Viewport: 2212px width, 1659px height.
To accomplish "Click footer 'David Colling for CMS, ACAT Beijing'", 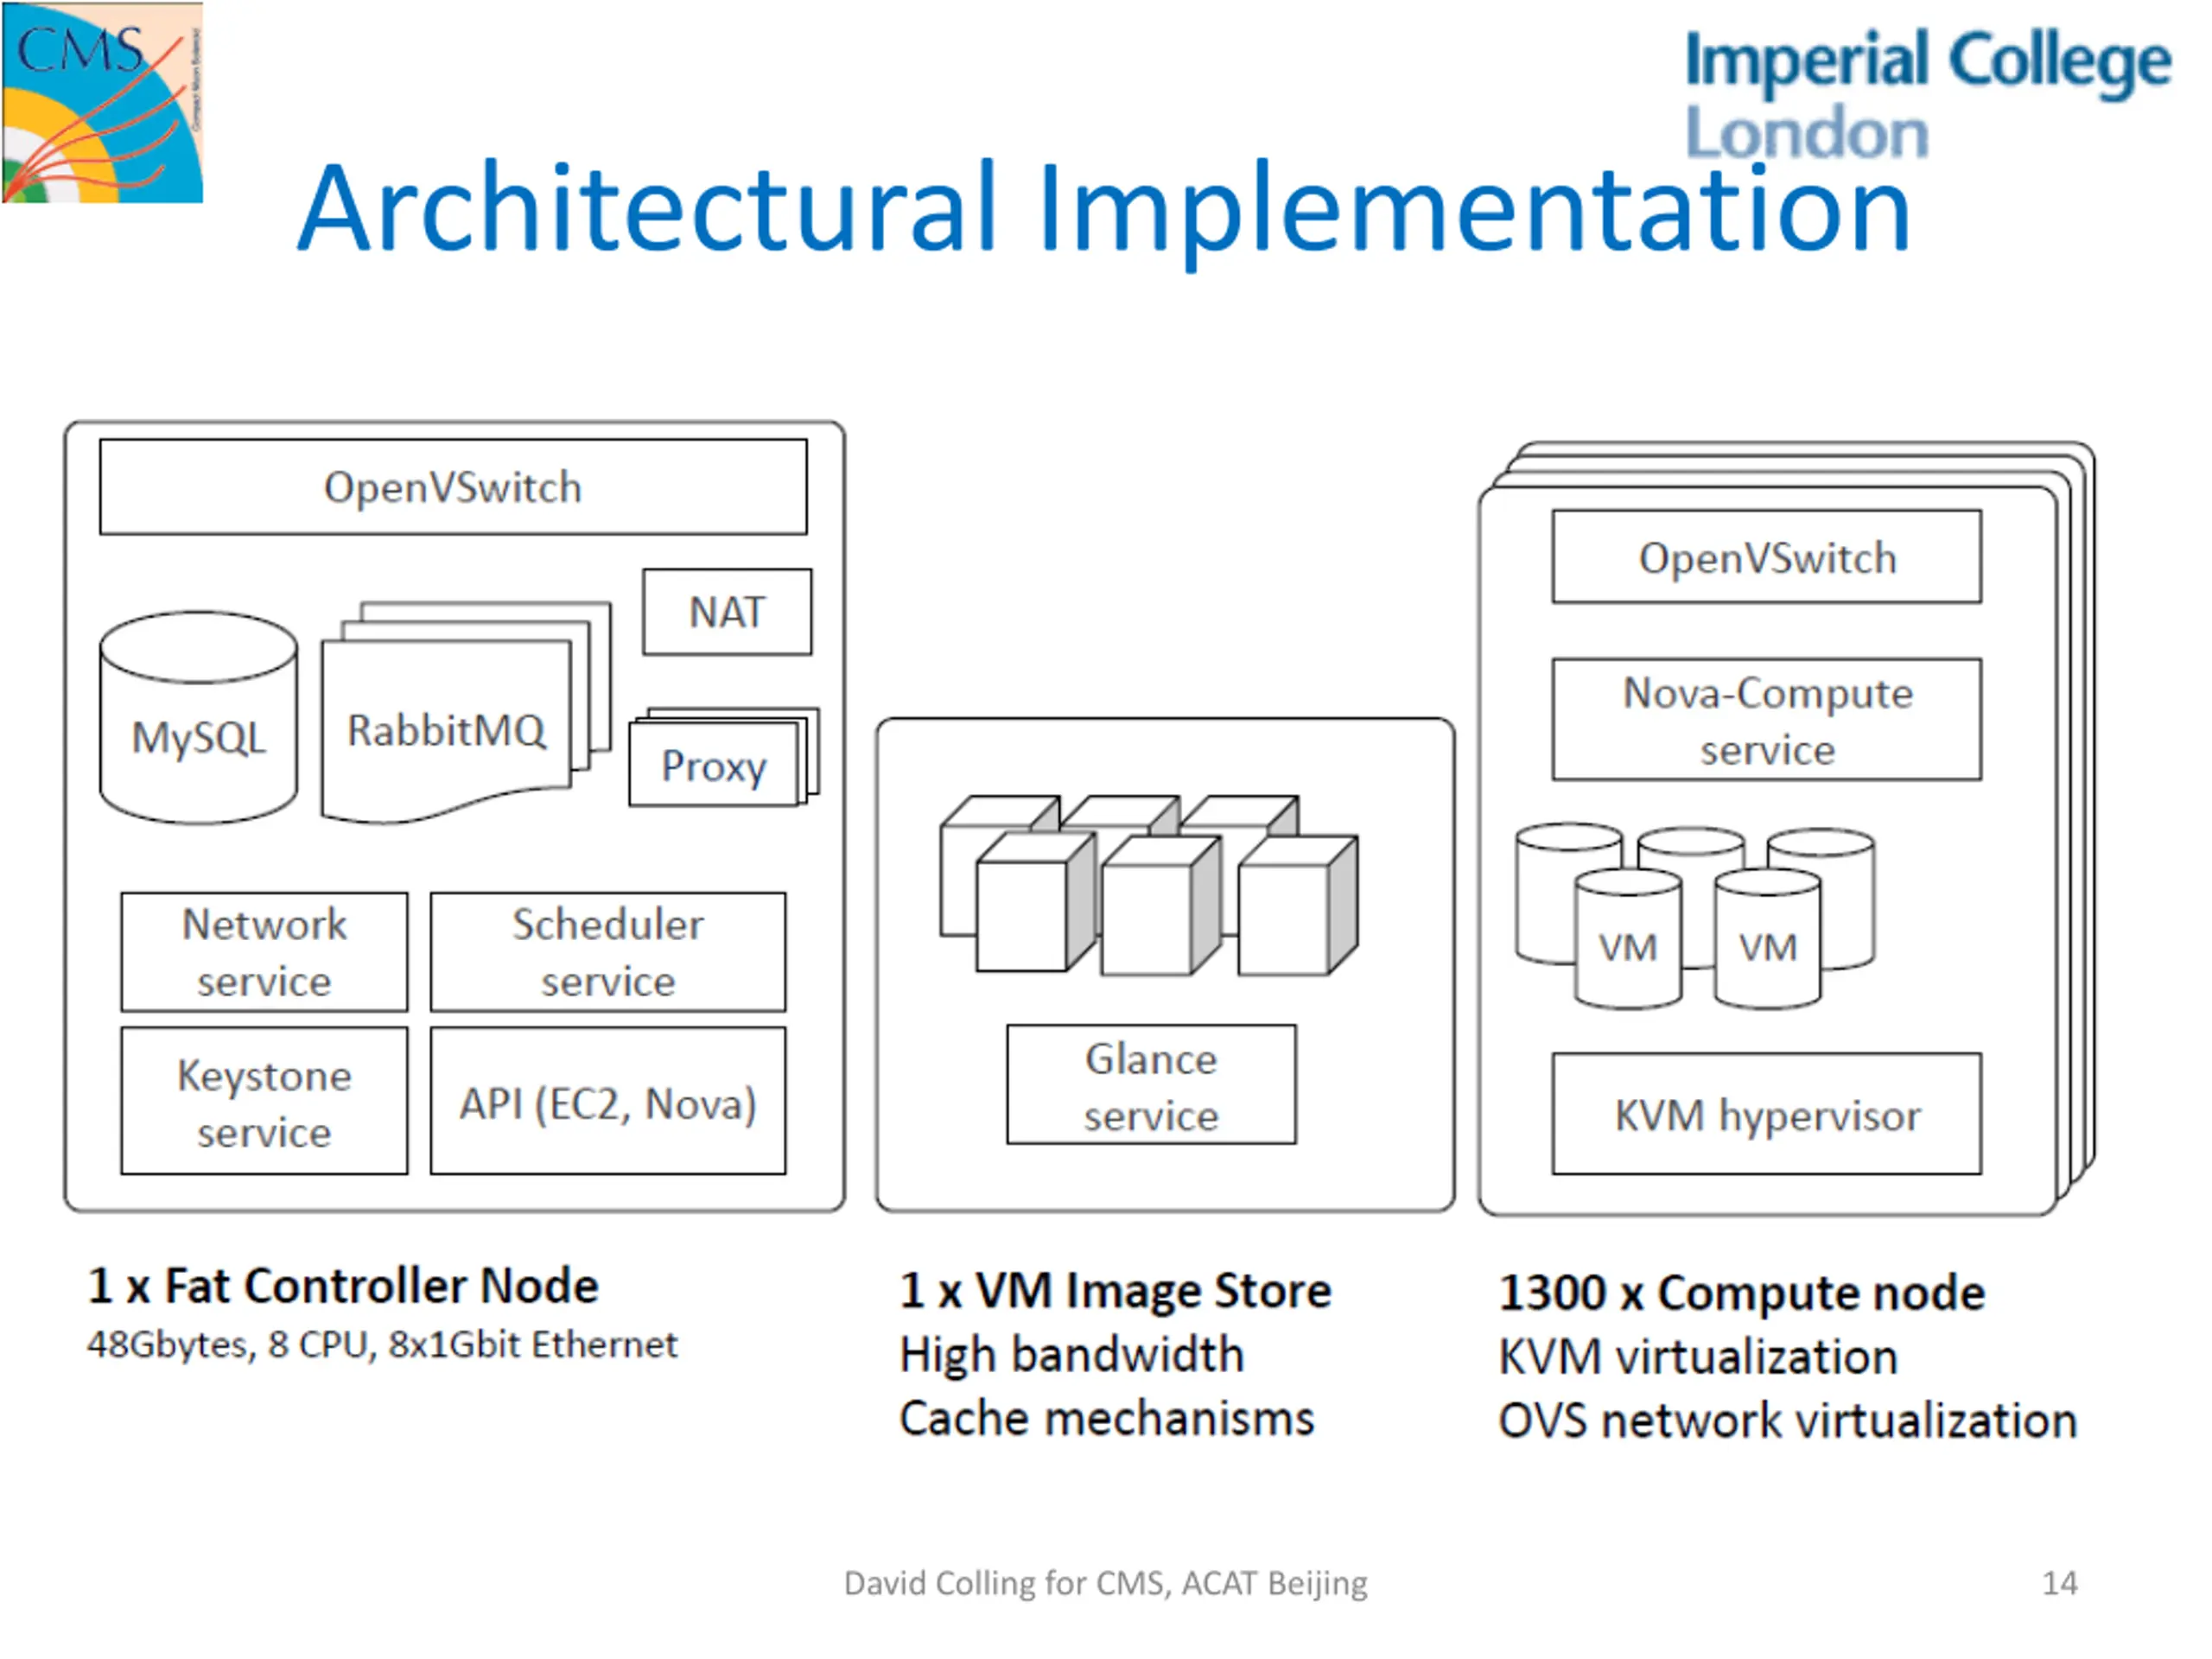I will [1105, 1584].
